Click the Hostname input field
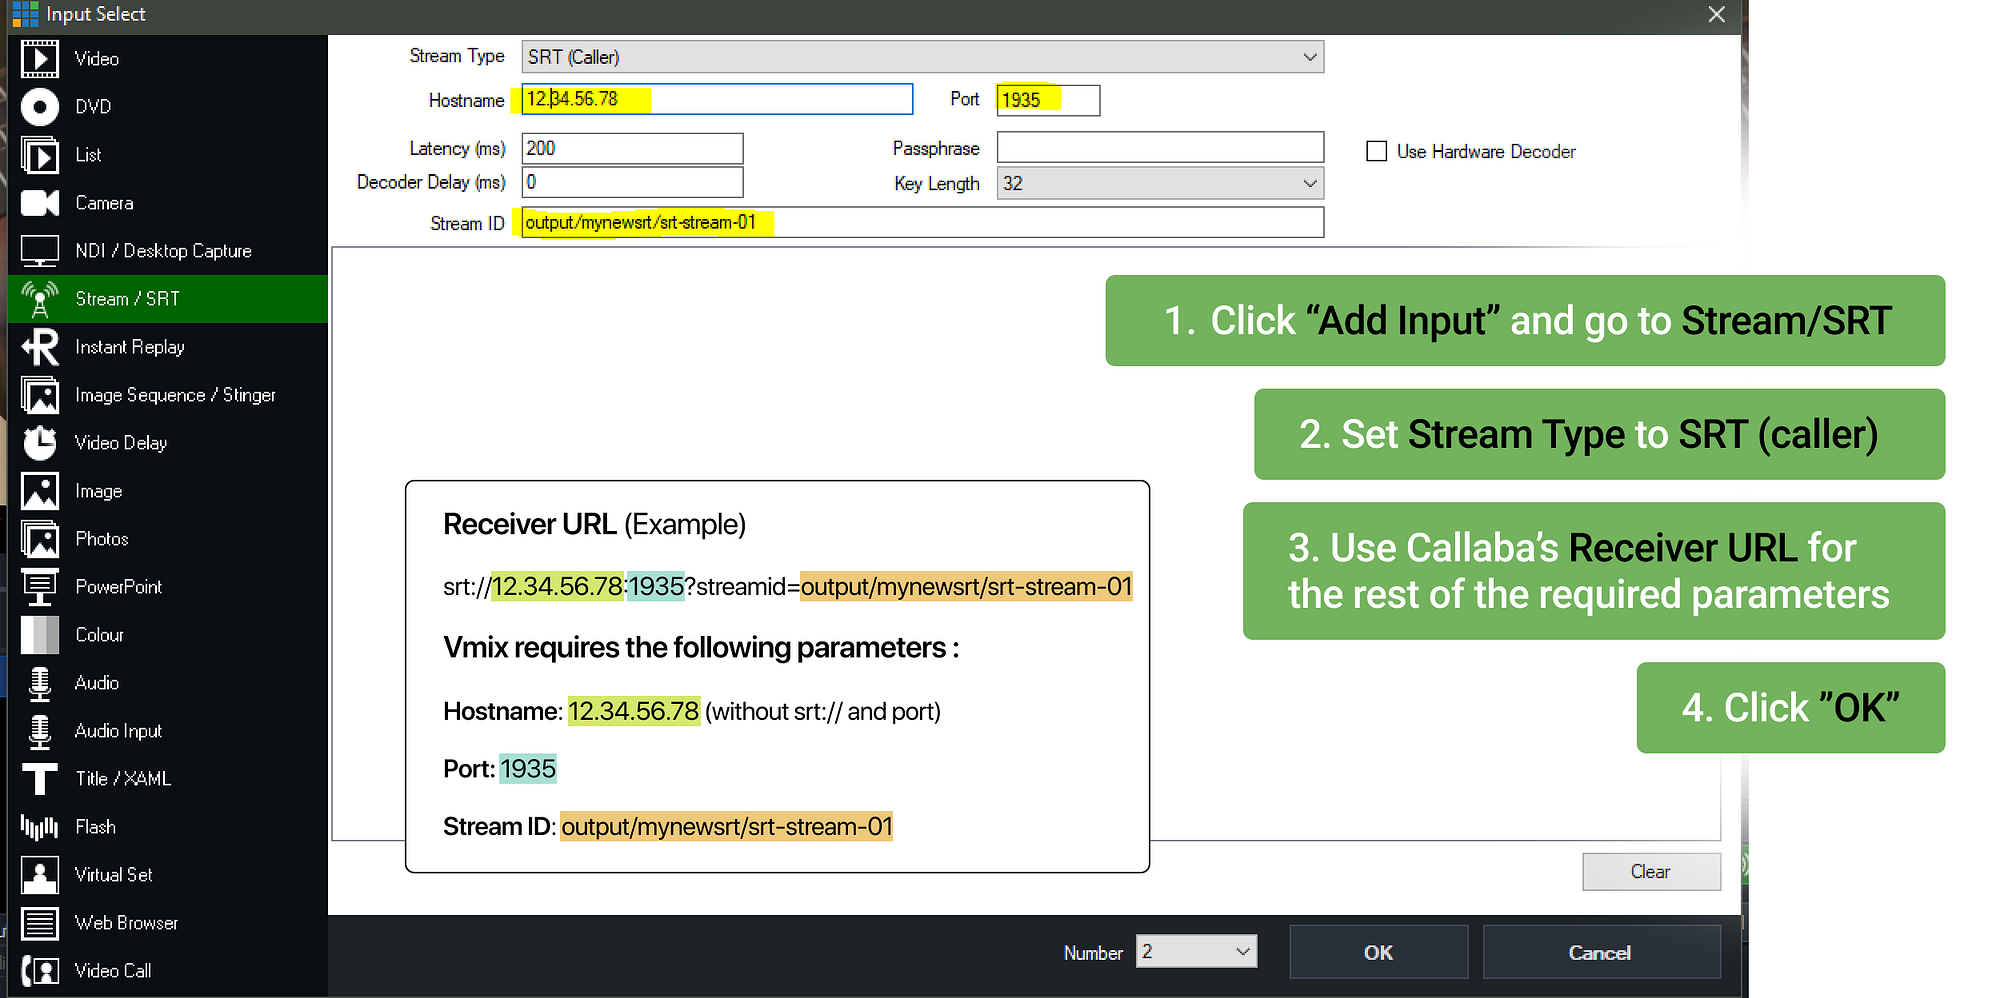The image size is (2000, 998). click(x=717, y=99)
